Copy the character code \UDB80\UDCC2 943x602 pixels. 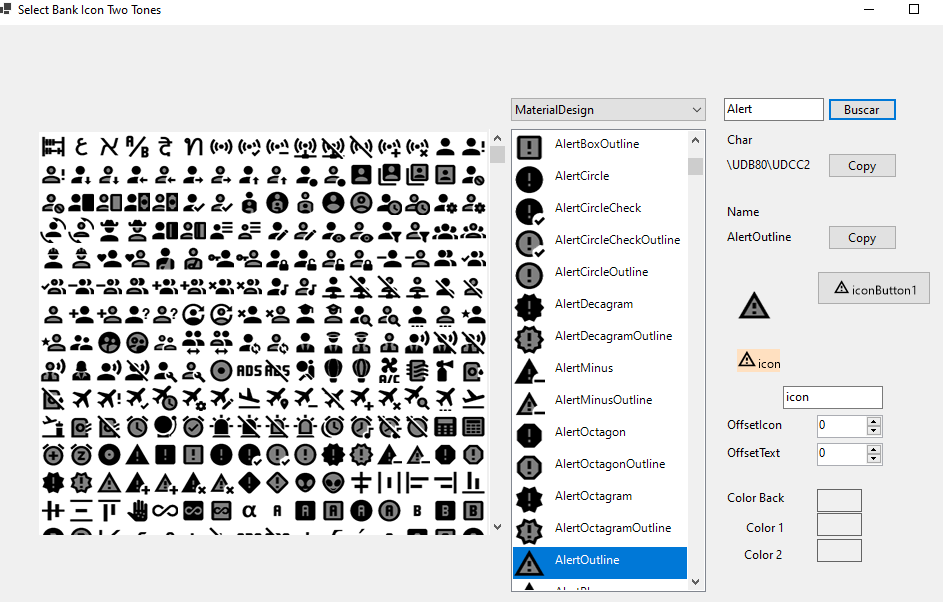point(861,165)
